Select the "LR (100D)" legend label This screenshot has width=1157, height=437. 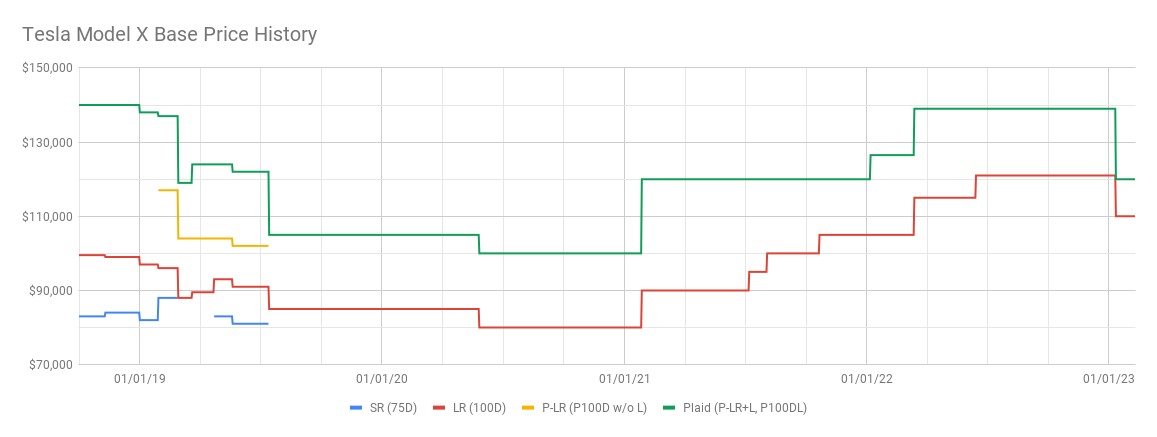[x=478, y=408]
